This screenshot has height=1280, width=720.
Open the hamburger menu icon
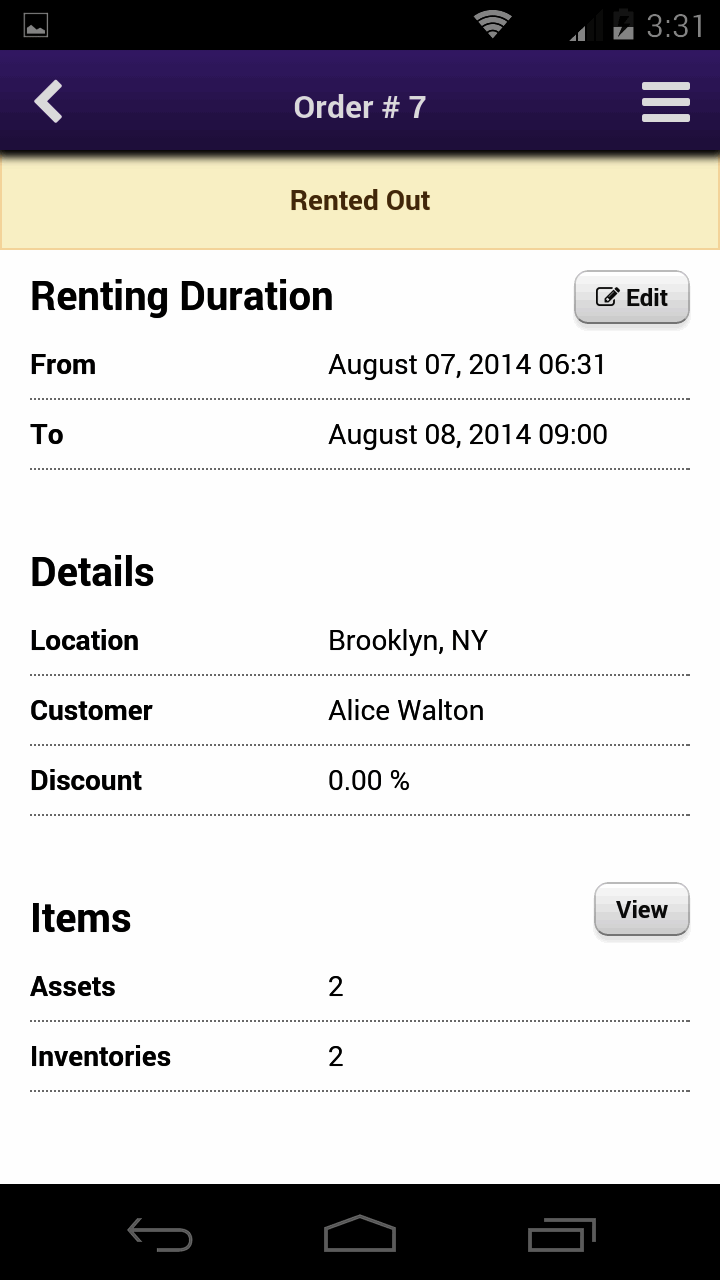[665, 103]
